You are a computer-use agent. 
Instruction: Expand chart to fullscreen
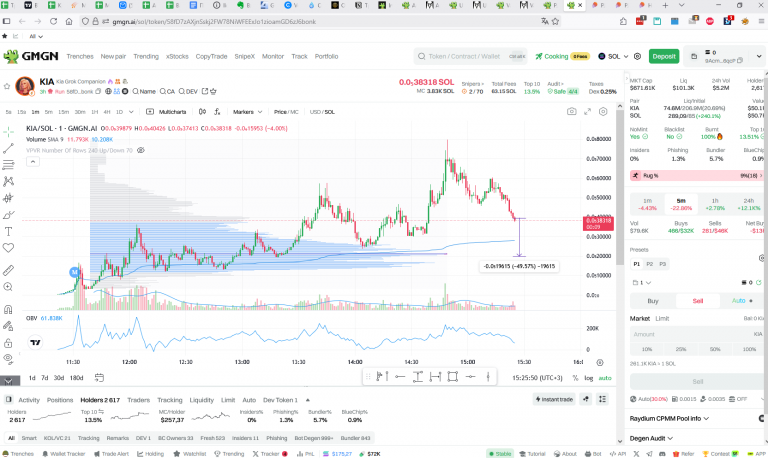pyautogui.click(x=587, y=112)
